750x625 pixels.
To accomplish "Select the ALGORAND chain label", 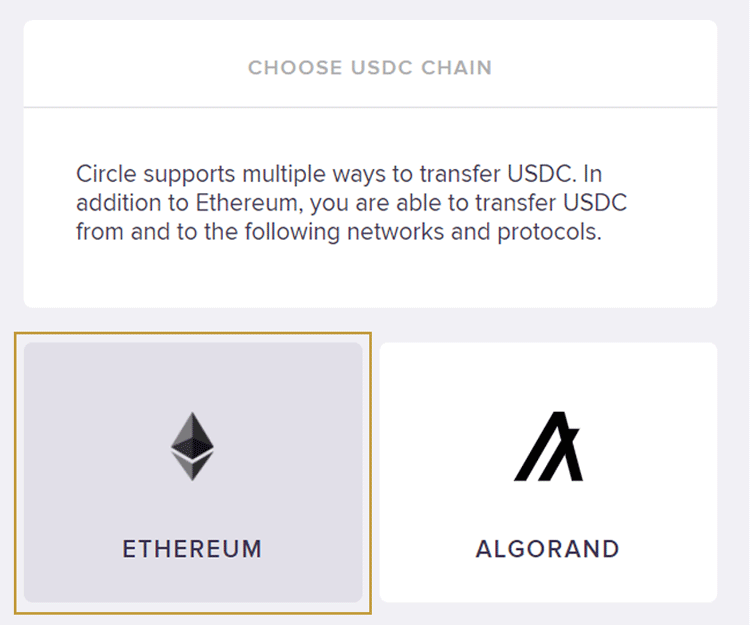I will click(548, 549).
